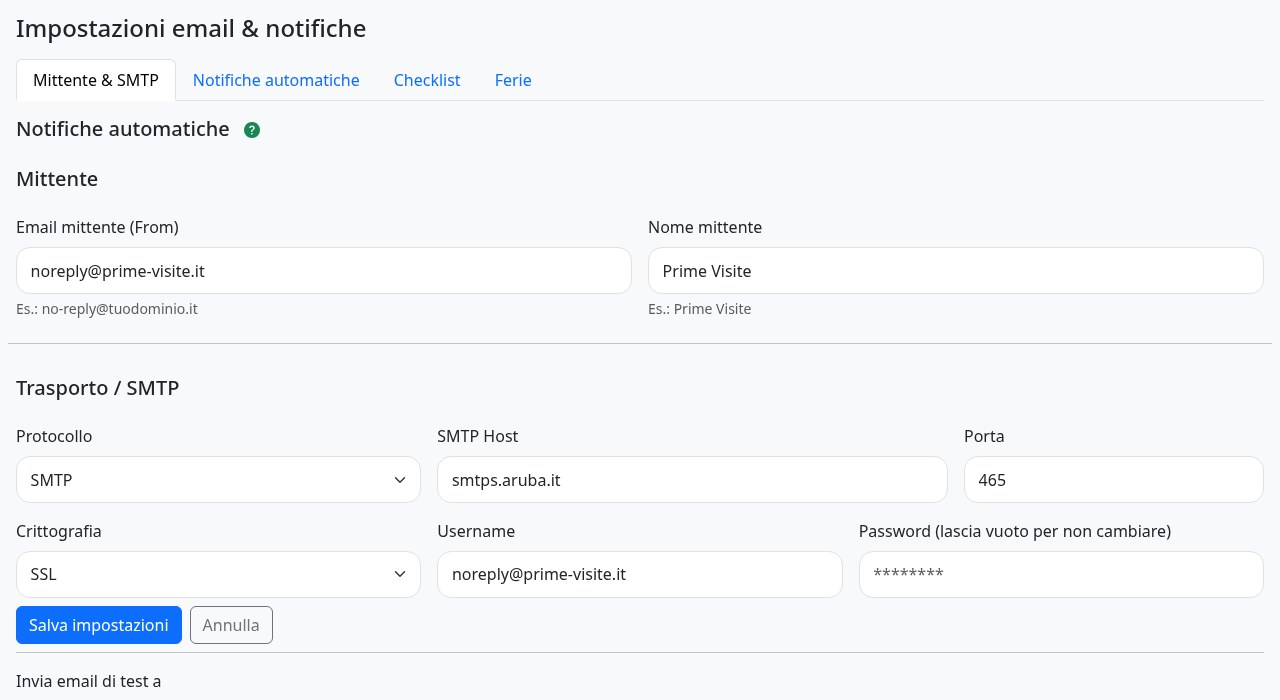The width and height of the screenshot is (1280, 700).
Task: Open the Checklist tab
Action: [427, 80]
